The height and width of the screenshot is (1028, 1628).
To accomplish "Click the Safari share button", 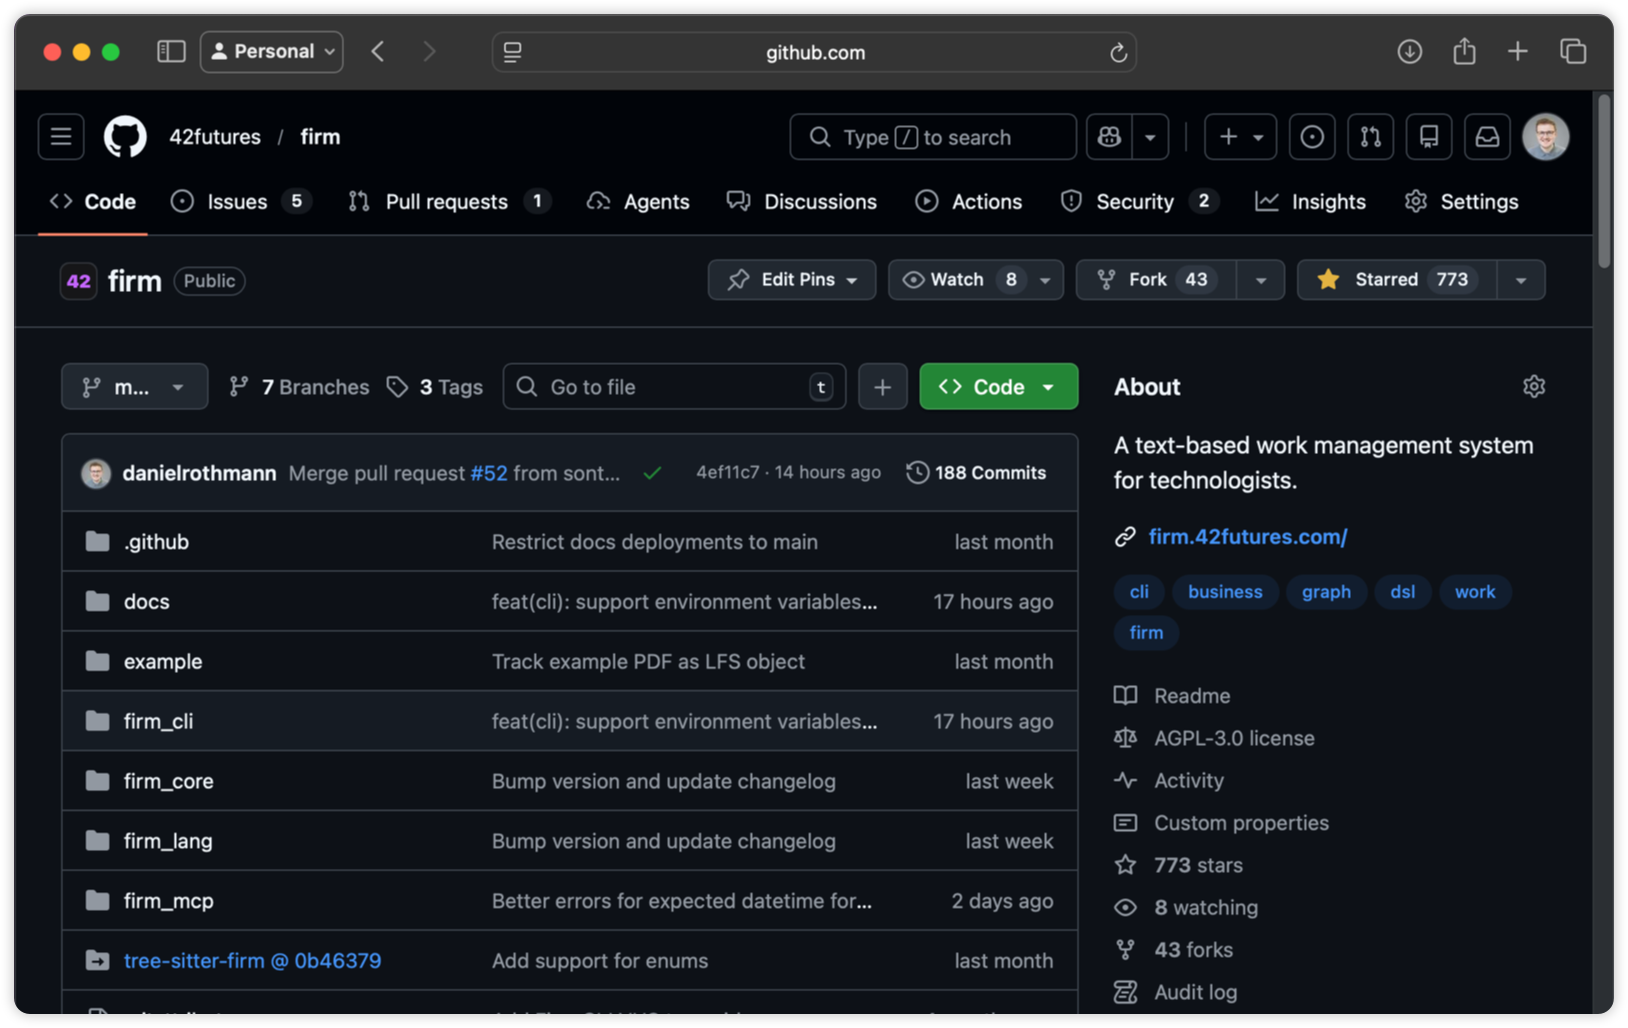I will pyautogui.click(x=1464, y=52).
